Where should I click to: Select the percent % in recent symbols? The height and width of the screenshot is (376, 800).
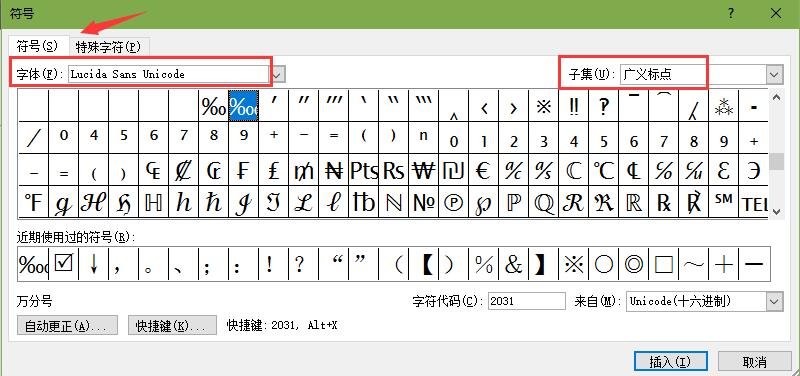coord(483,264)
